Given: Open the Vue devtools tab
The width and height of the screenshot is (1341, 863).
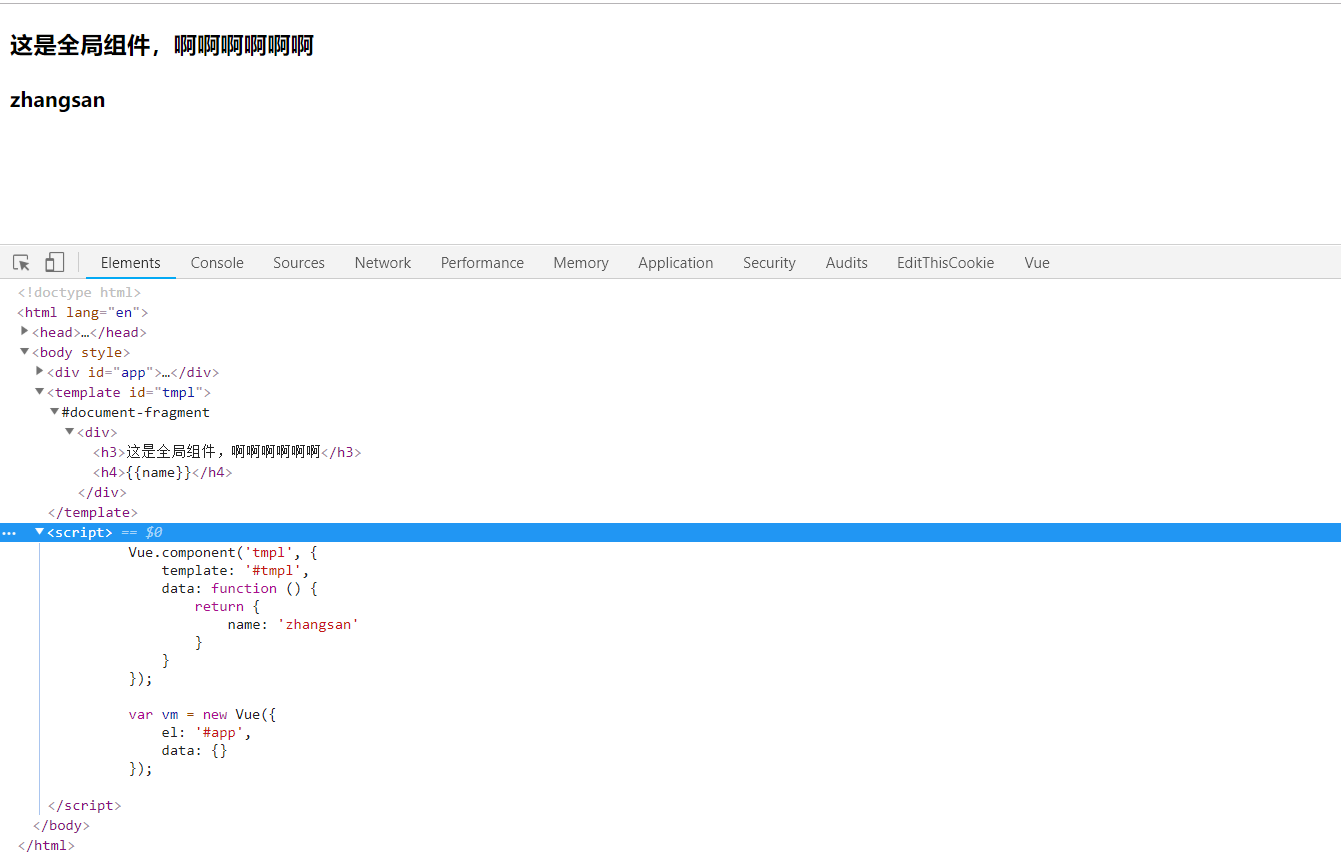Looking at the screenshot, I should coord(1037,263).
